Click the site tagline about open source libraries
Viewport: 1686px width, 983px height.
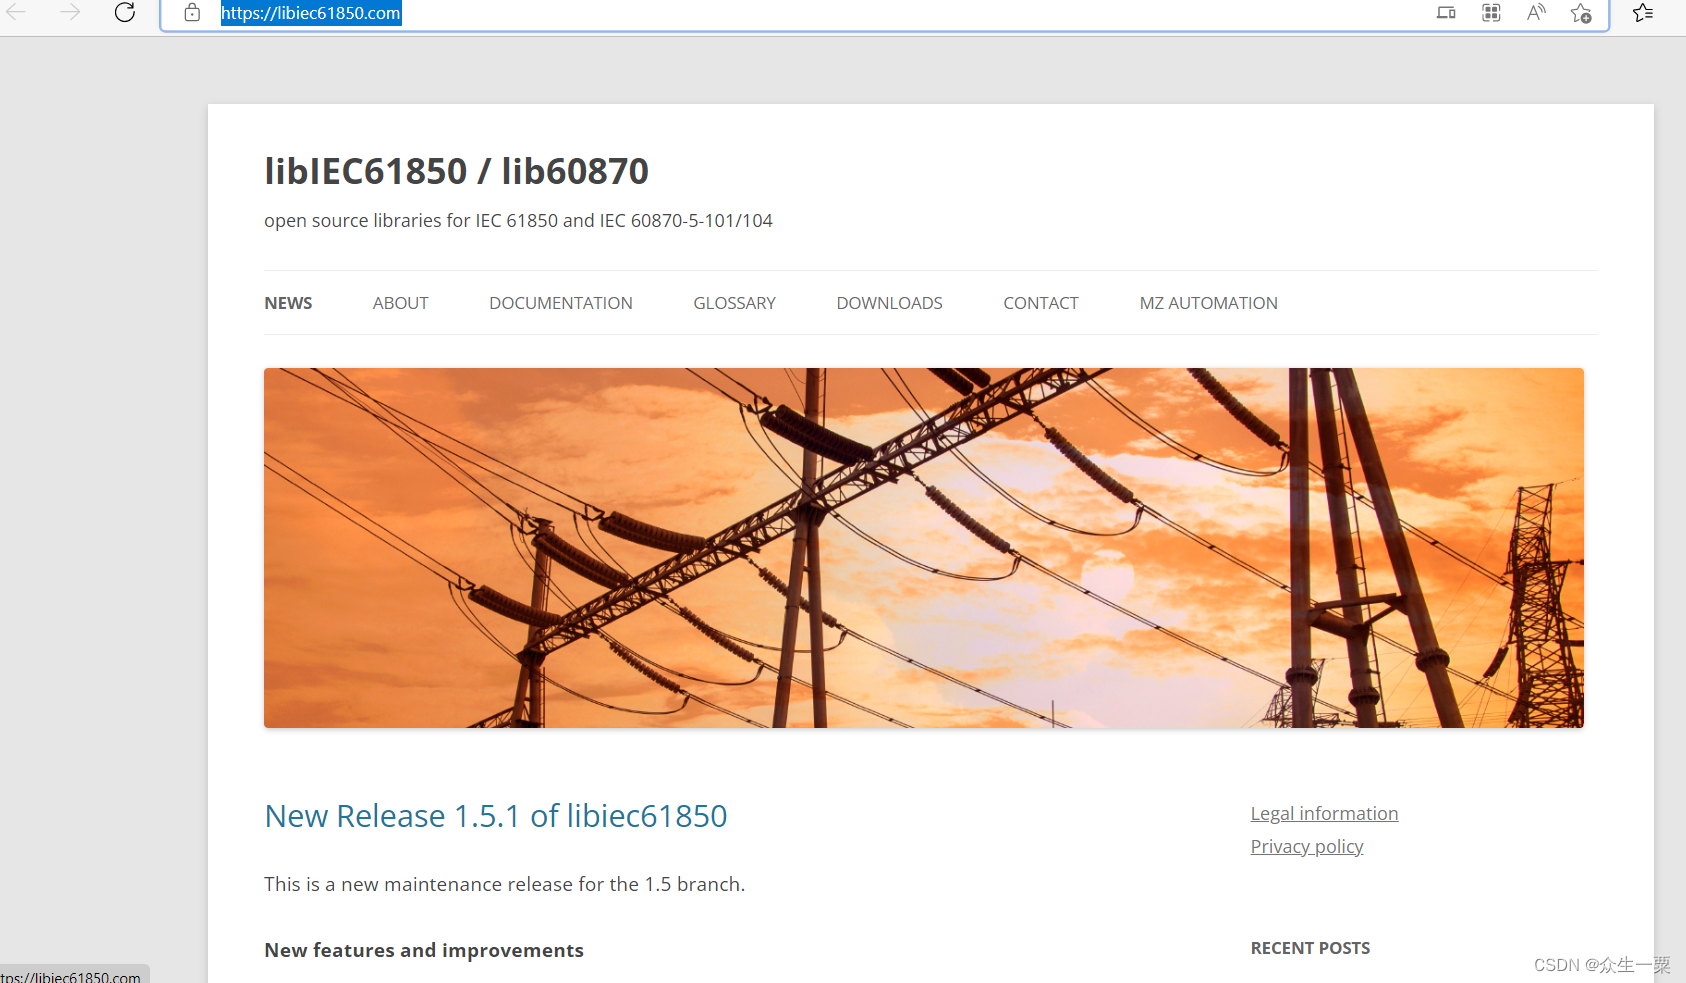tap(518, 221)
